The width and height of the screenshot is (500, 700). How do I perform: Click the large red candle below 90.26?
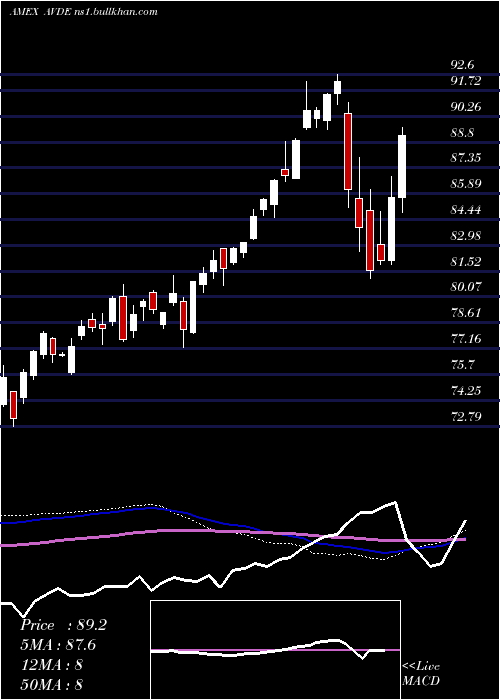coord(348,151)
